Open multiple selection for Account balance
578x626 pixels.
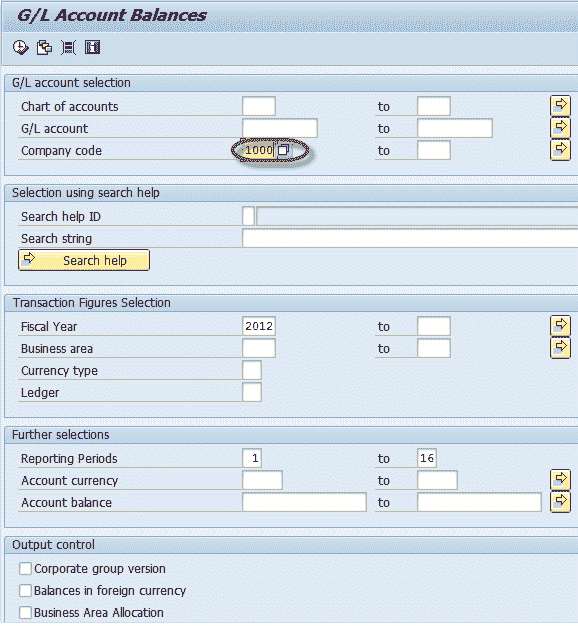click(560, 502)
